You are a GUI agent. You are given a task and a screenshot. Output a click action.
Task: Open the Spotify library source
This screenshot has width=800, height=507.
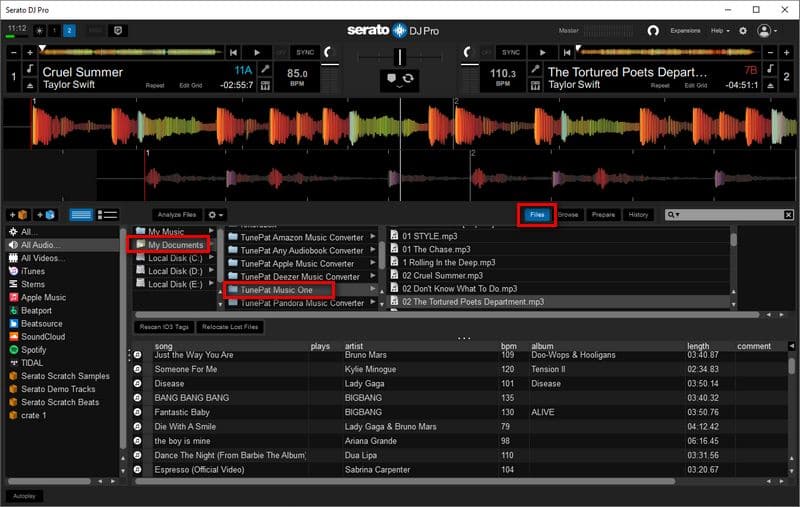[36, 350]
